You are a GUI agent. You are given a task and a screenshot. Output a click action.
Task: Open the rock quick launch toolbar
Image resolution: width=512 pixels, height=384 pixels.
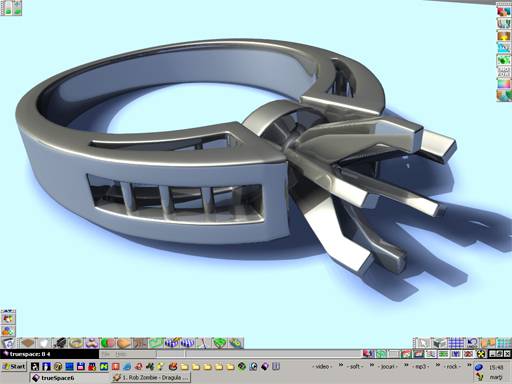pyautogui.click(x=452, y=366)
